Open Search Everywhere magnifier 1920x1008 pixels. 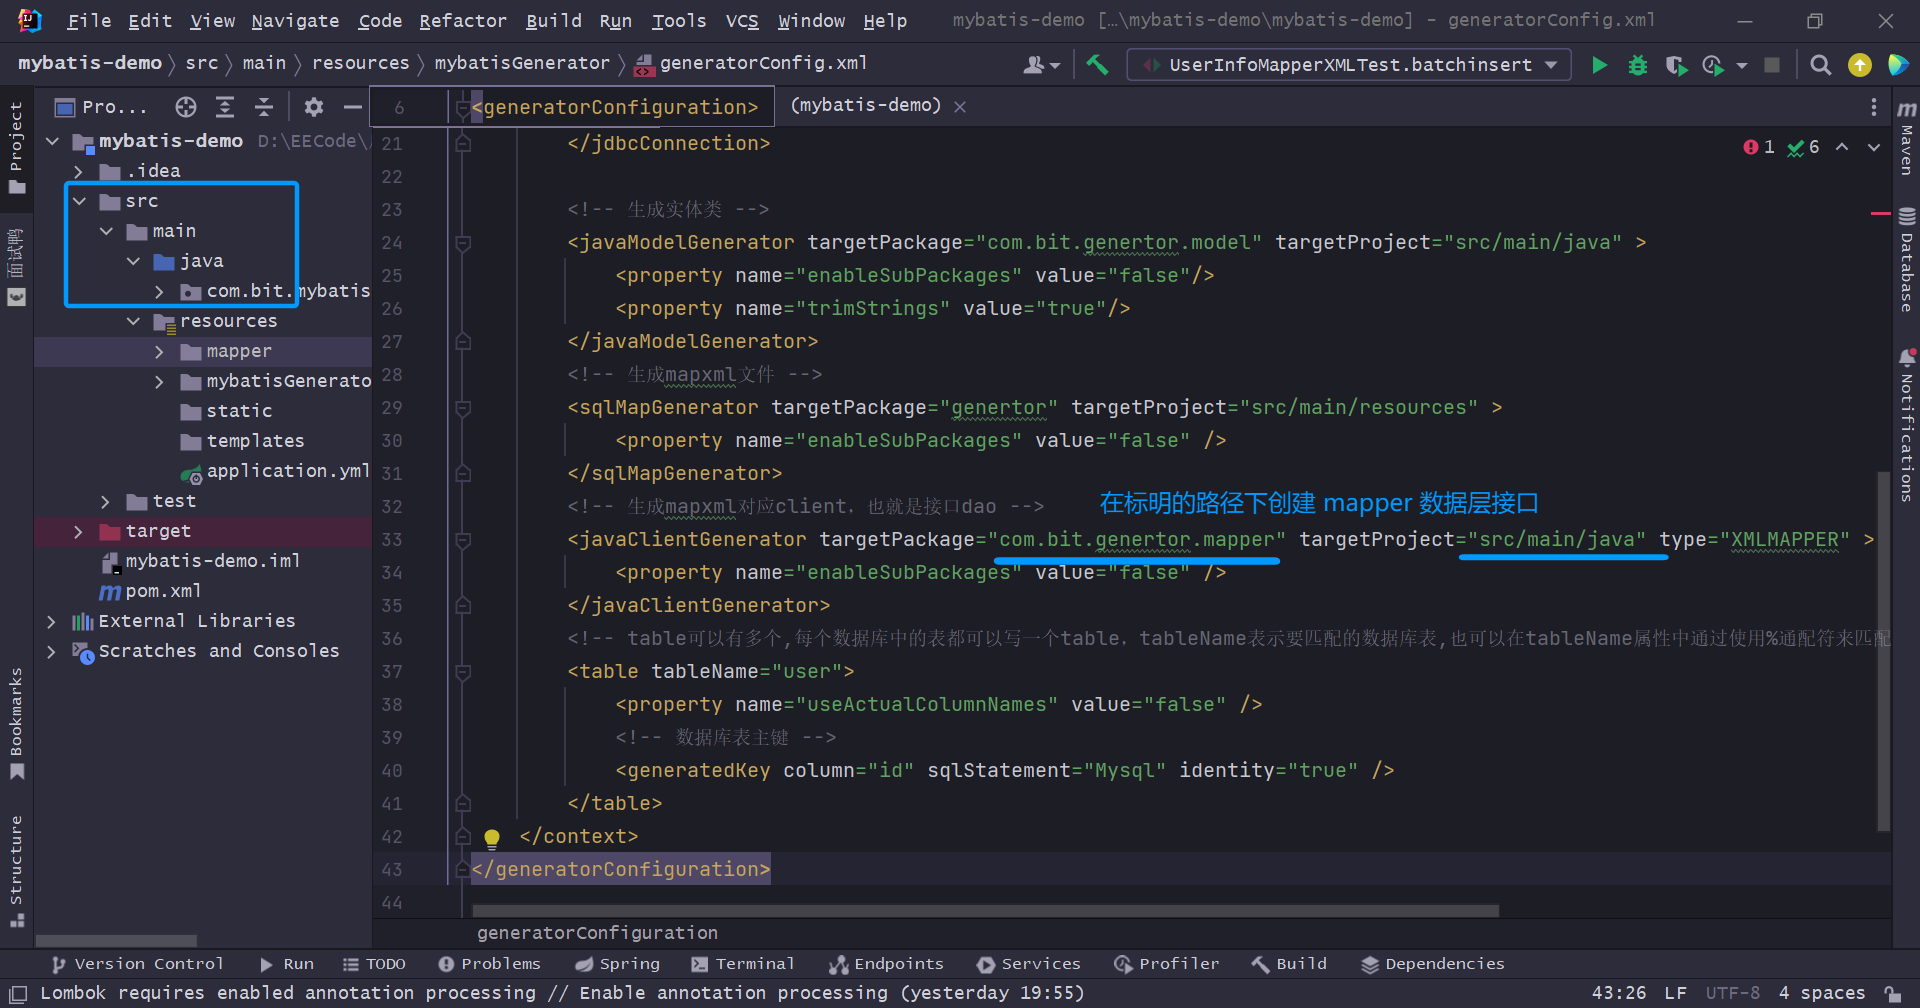[1821, 65]
